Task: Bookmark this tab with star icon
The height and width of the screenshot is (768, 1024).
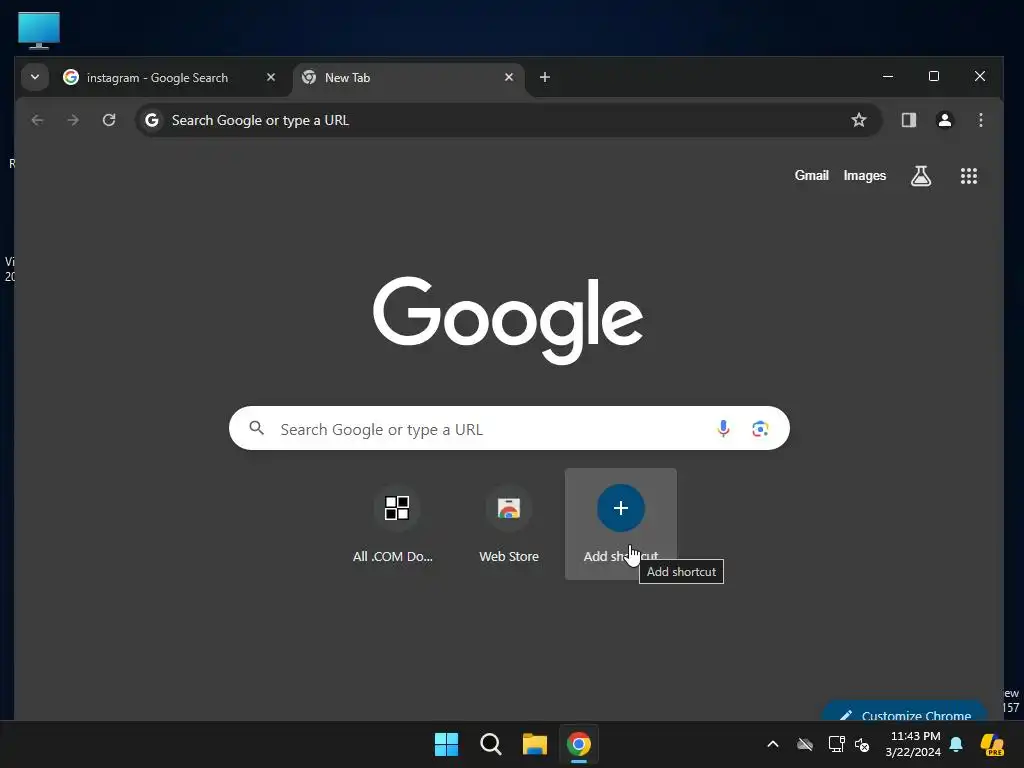Action: (859, 120)
